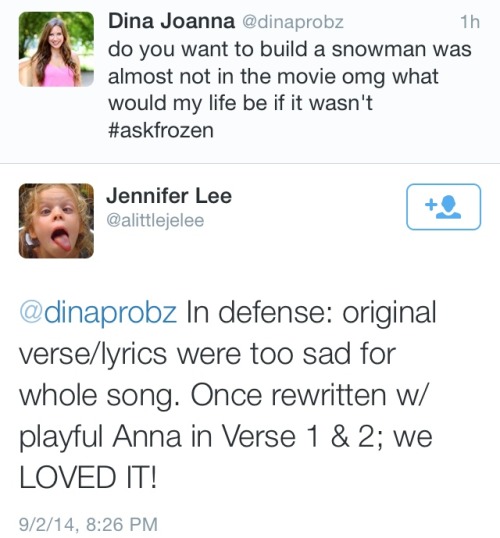Screen dimensions: 500x538
Task: Open Dina Joanna's profile picture
Action: 56,49
